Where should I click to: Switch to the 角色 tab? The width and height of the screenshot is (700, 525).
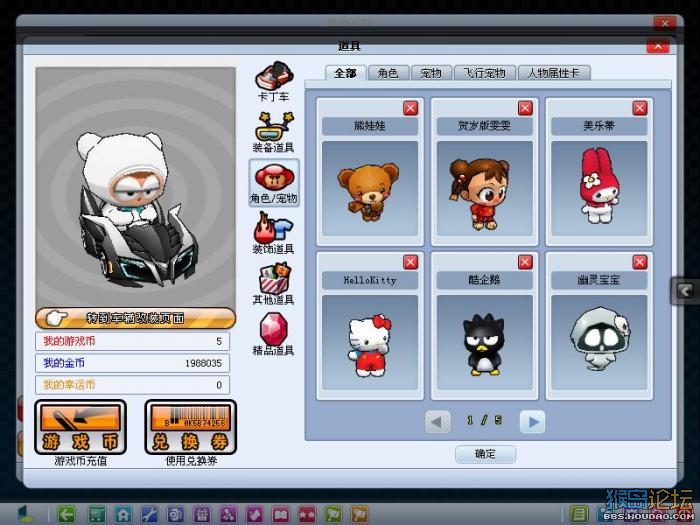388,73
